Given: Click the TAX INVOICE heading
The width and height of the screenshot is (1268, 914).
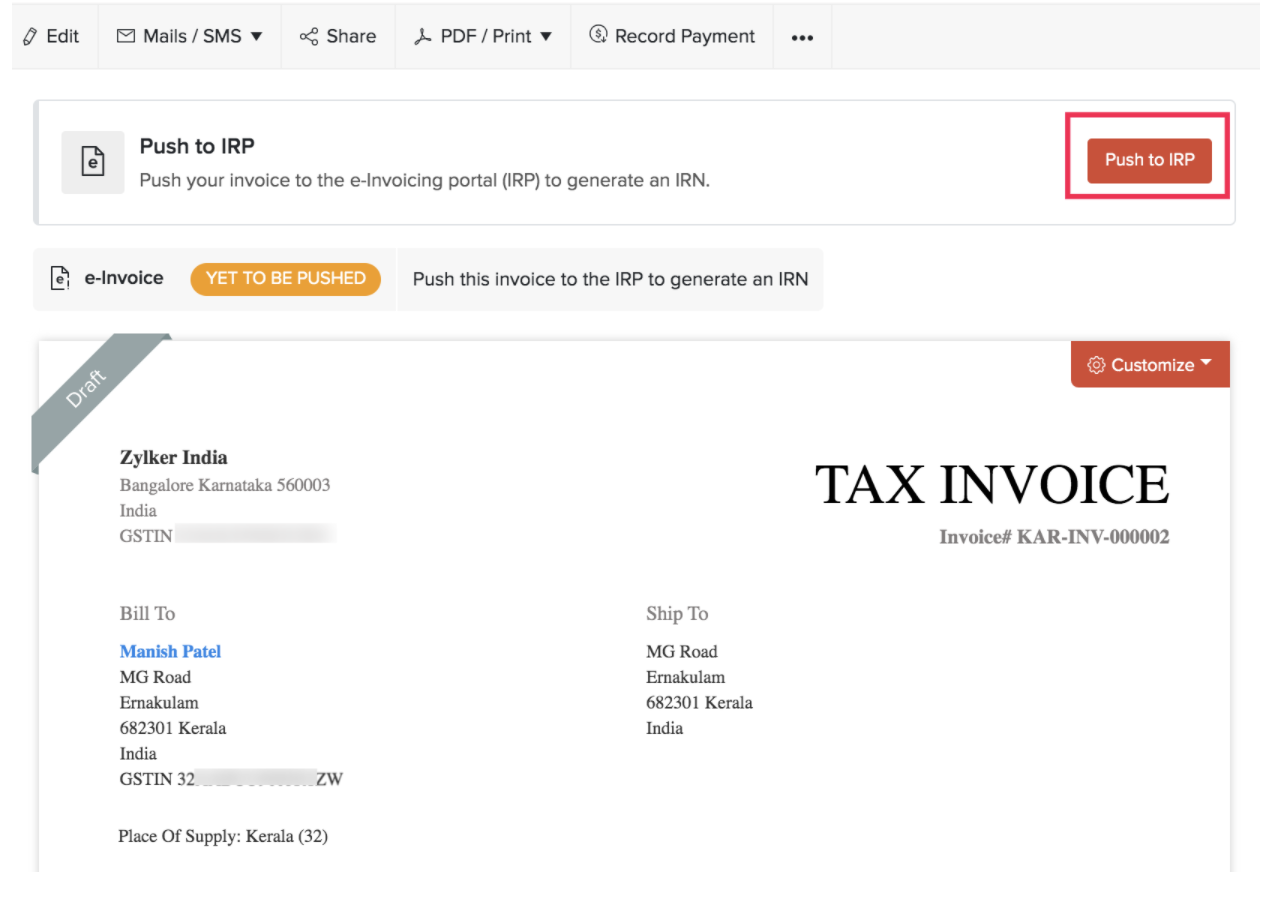Looking at the screenshot, I should click(994, 485).
